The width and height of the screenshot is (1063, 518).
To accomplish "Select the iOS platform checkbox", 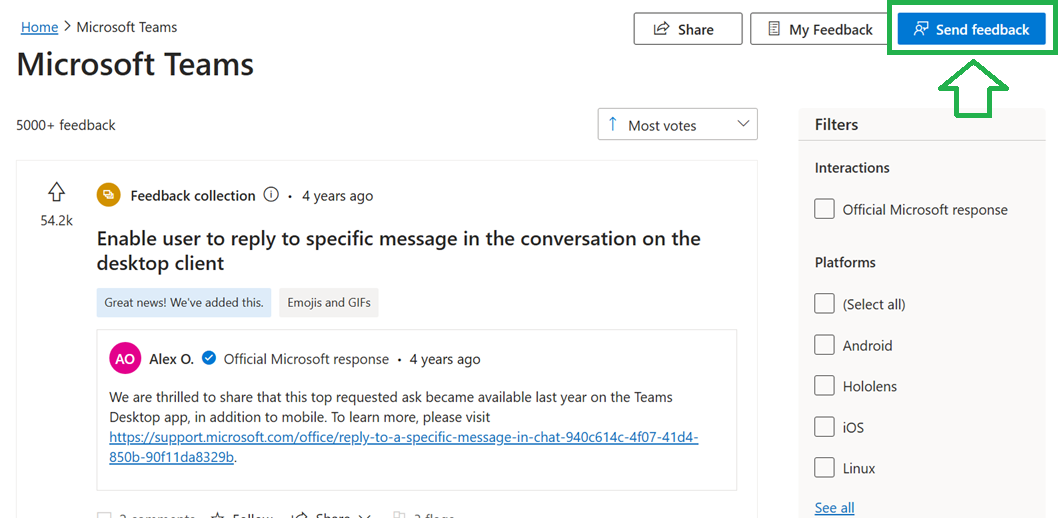I will pos(824,427).
